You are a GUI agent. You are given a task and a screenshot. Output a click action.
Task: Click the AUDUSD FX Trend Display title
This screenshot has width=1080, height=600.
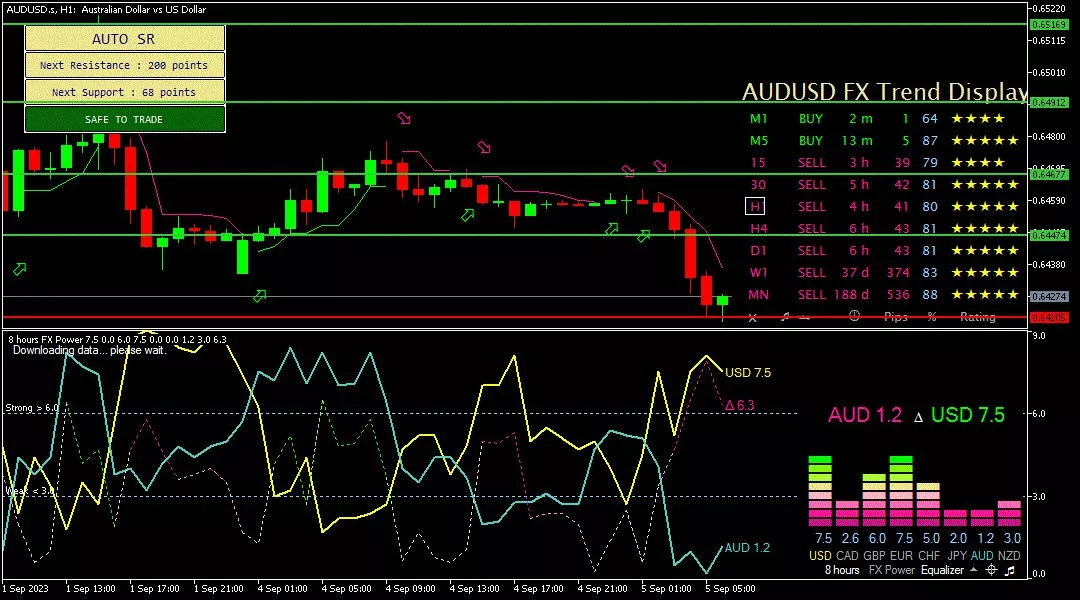pyautogui.click(x=884, y=92)
